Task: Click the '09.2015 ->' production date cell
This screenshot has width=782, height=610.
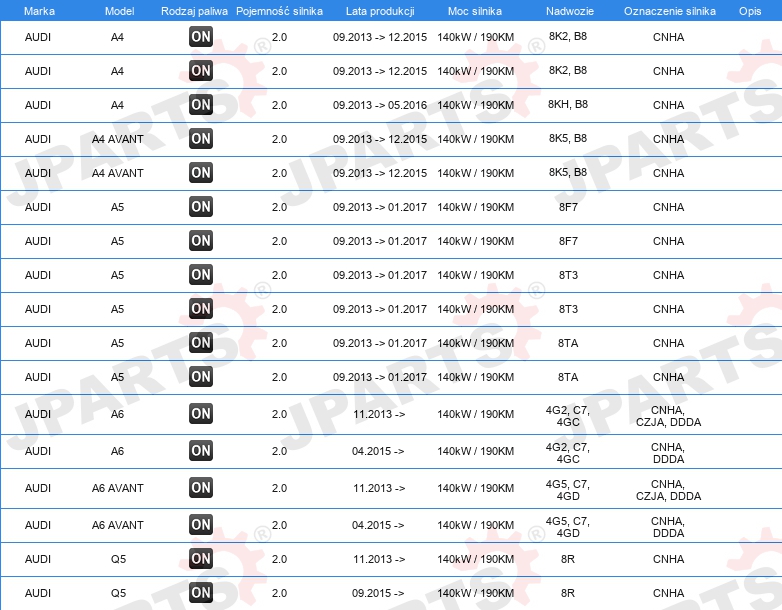Action: (378, 593)
